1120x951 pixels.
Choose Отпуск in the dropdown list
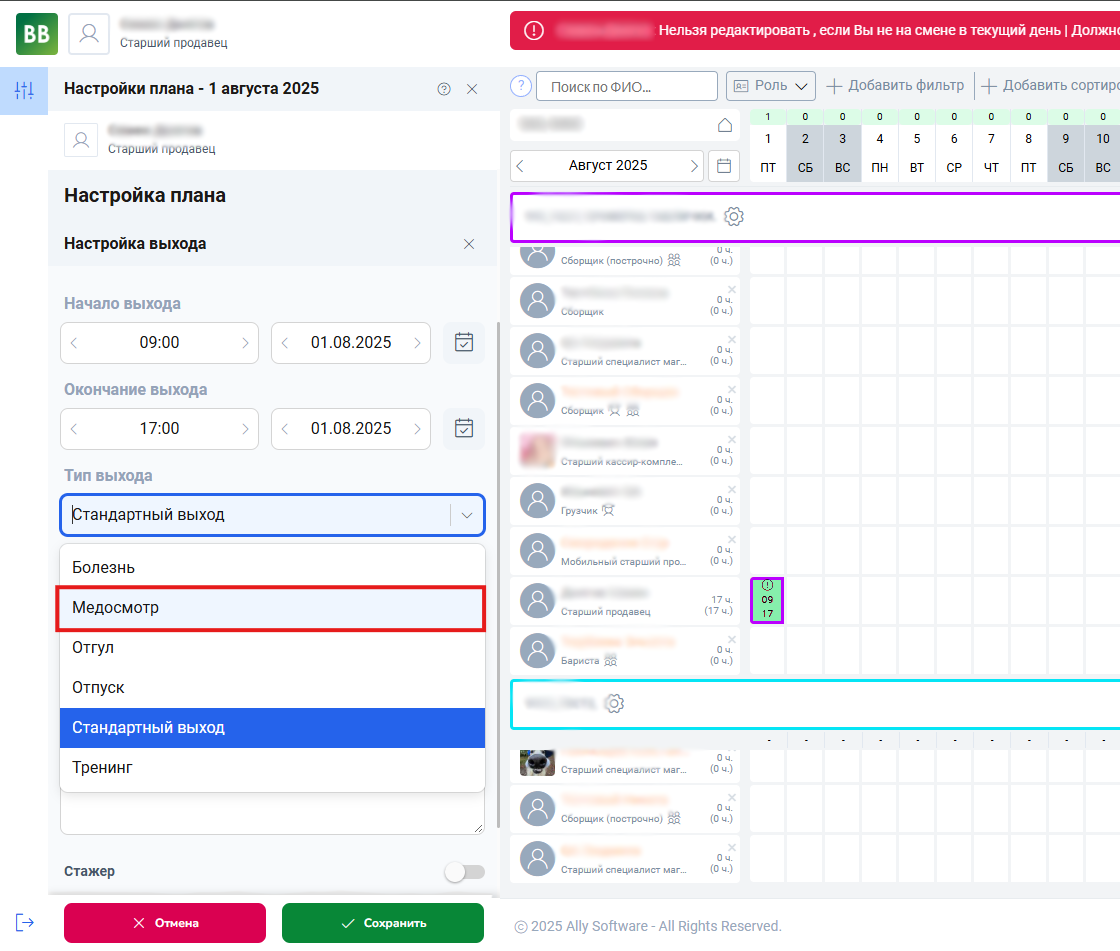point(272,688)
